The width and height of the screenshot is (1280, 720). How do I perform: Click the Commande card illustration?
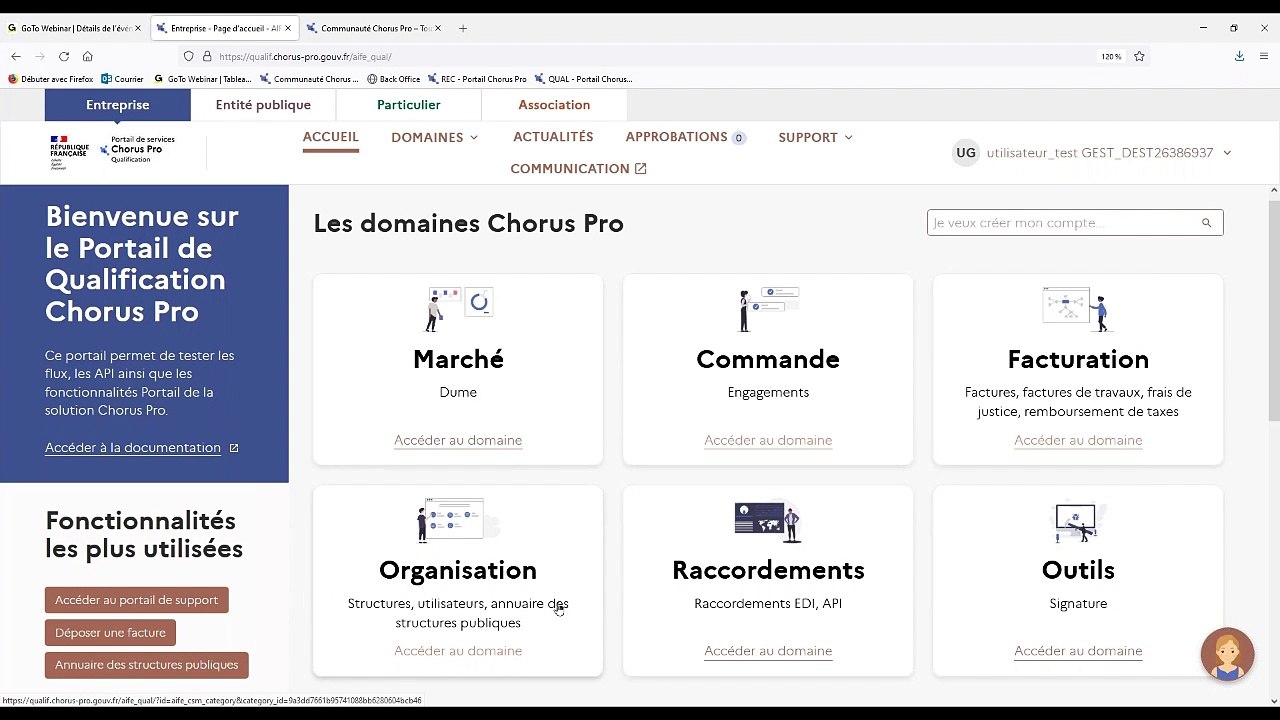(768, 309)
